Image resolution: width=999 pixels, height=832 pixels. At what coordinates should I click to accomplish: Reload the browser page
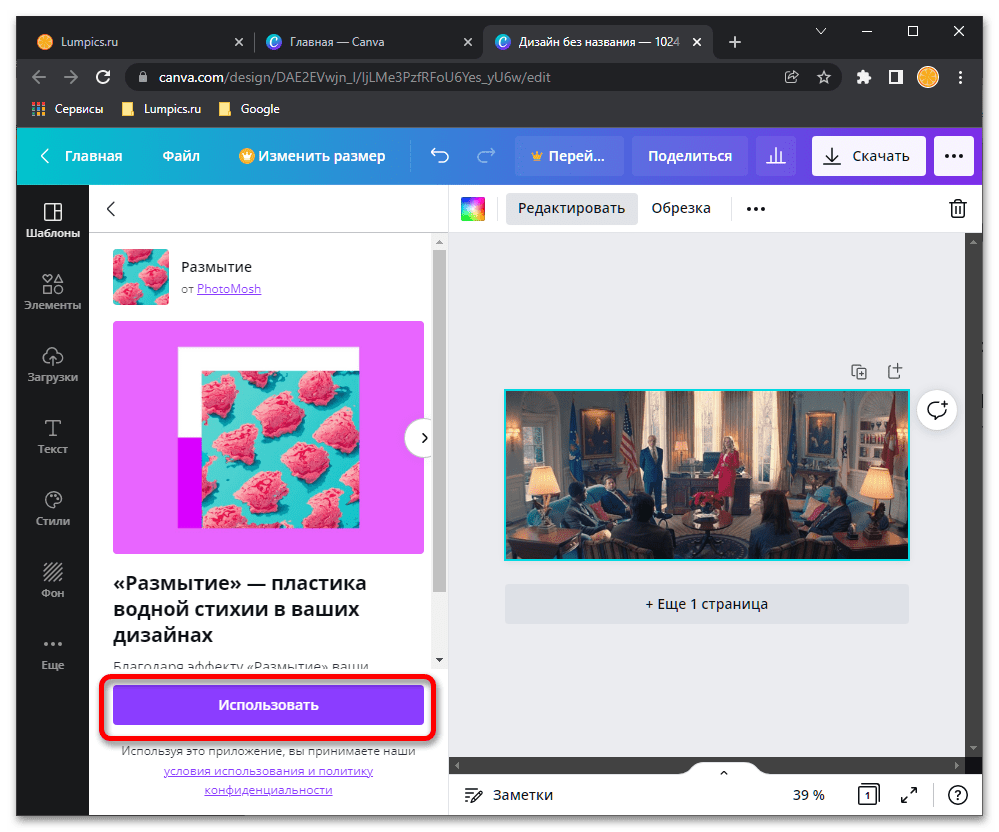click(x=103, y=77)
